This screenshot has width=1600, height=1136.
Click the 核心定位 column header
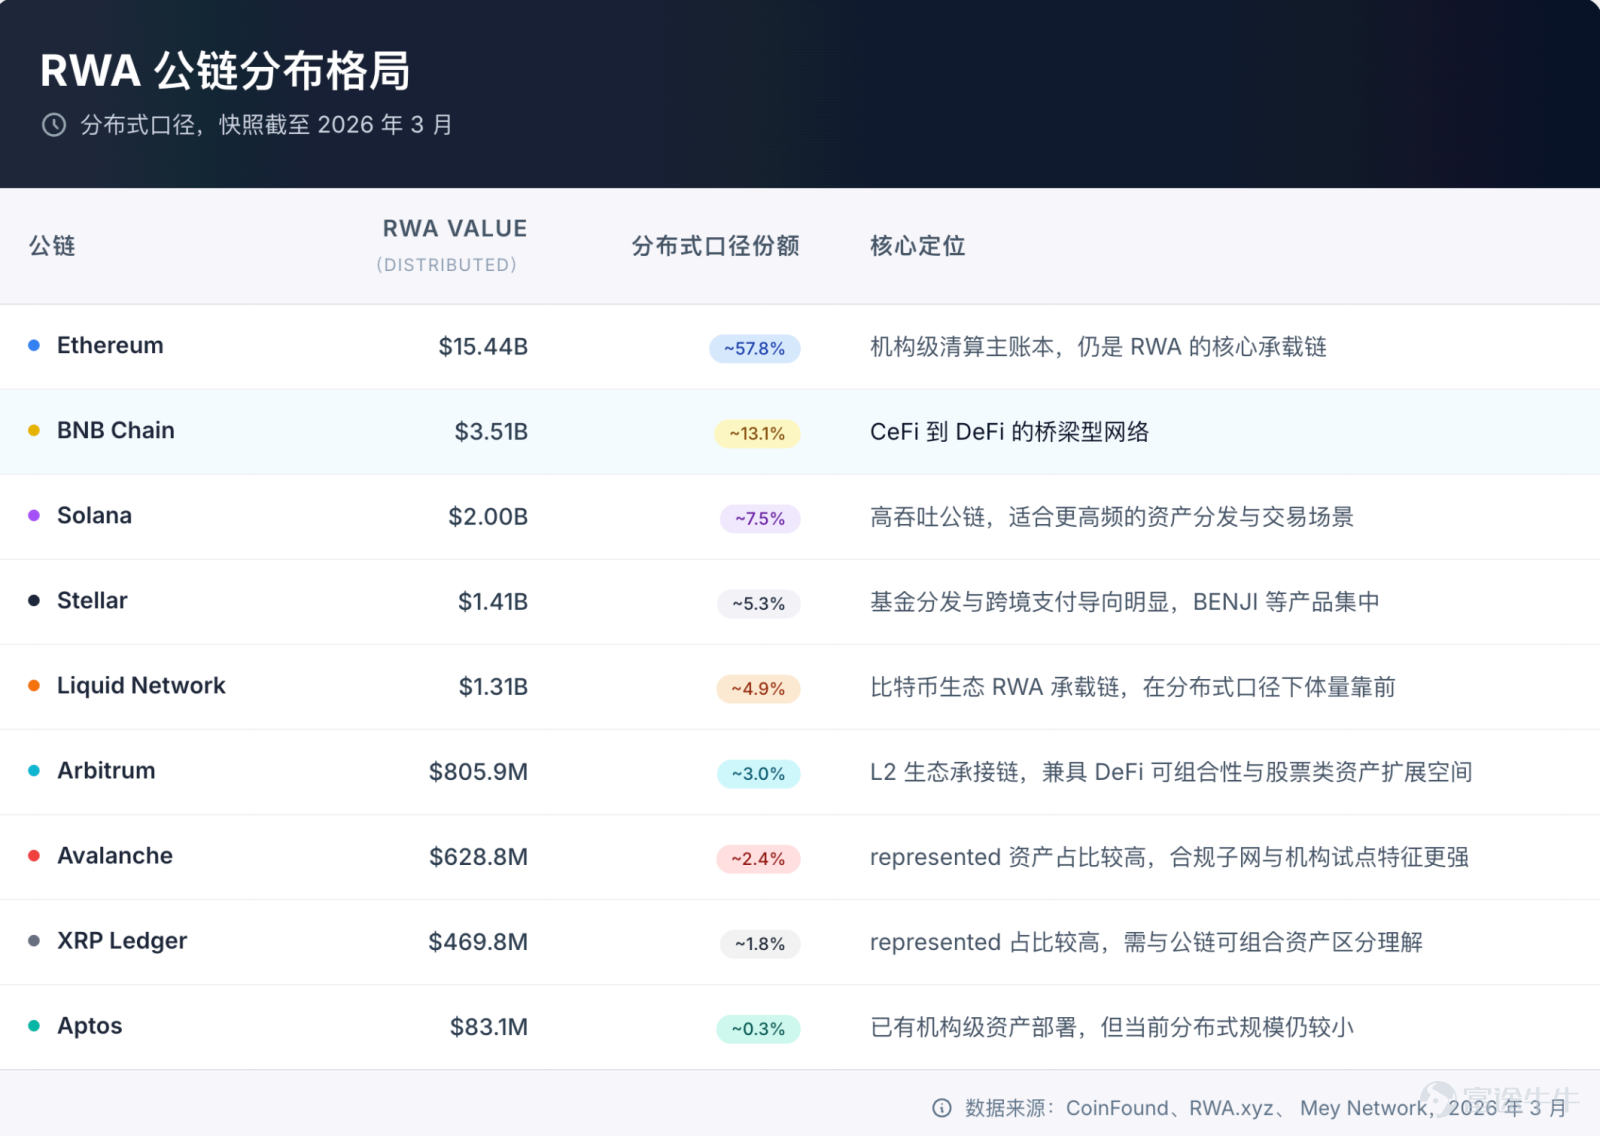tap(918, 246)
